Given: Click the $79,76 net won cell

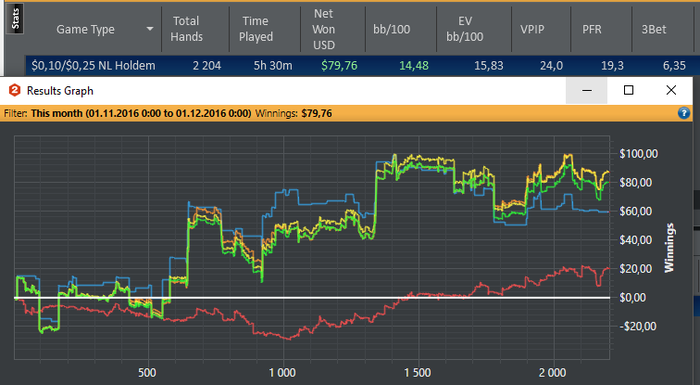Looking at the screenshot, I should coord(339,66).
